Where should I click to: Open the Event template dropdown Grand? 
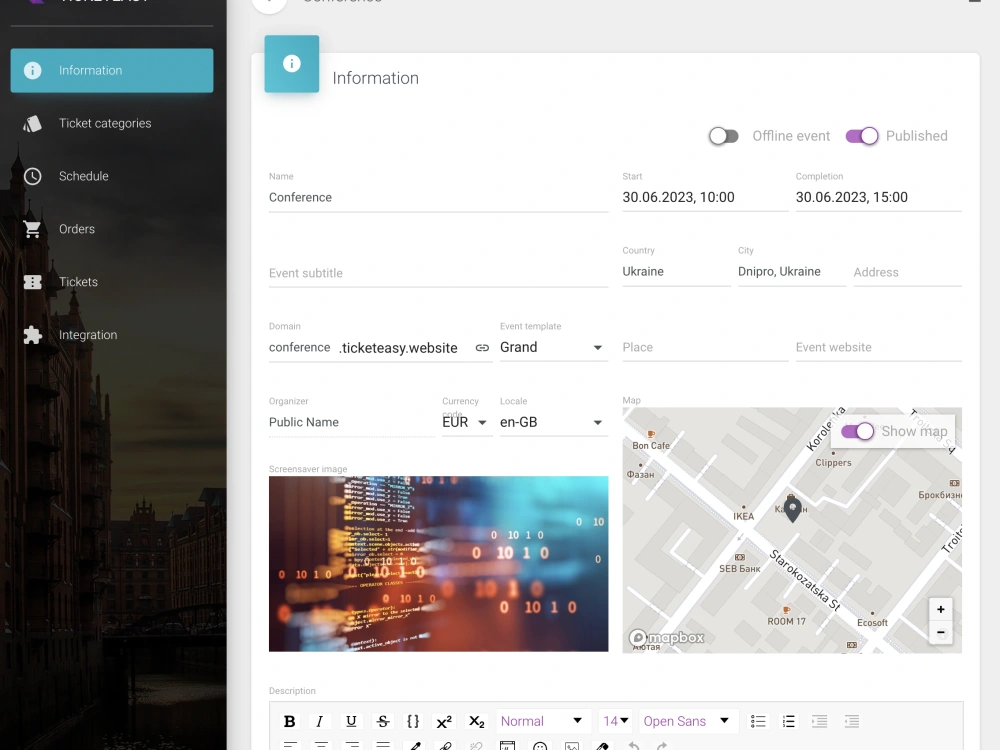554,348
